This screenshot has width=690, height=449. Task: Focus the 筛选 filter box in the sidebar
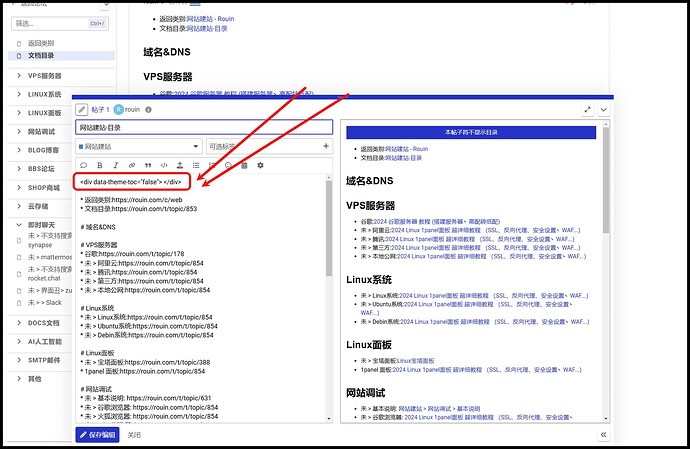(x=60, y=23)
